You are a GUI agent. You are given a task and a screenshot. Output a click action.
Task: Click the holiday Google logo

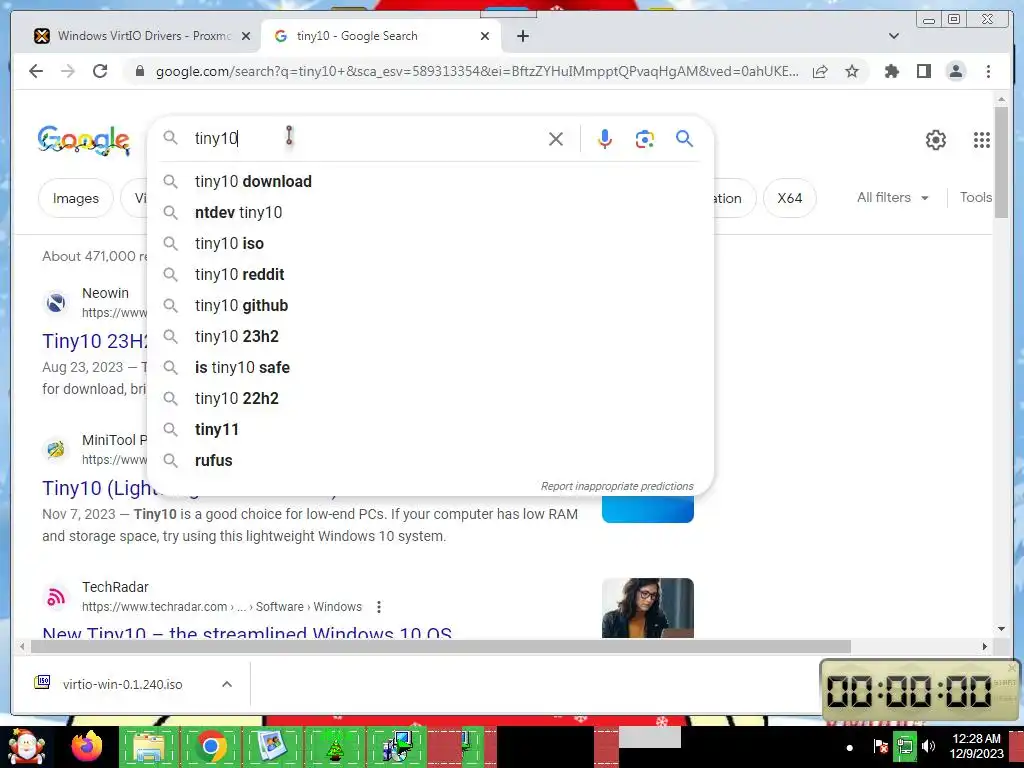point(84,140)
